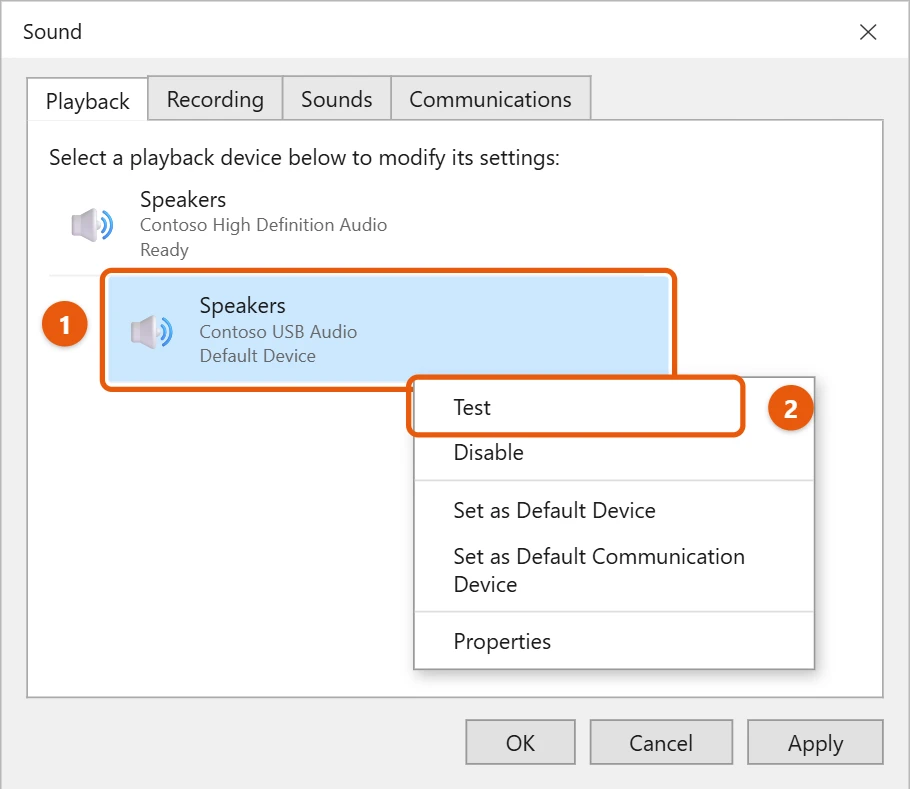
Task: Click the Ready status text
Action: (164, 250)
